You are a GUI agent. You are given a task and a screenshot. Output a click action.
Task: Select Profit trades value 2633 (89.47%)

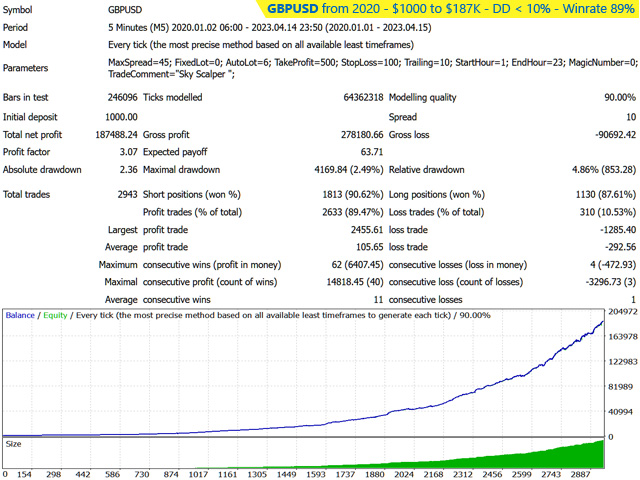click(x=353, y=212)
